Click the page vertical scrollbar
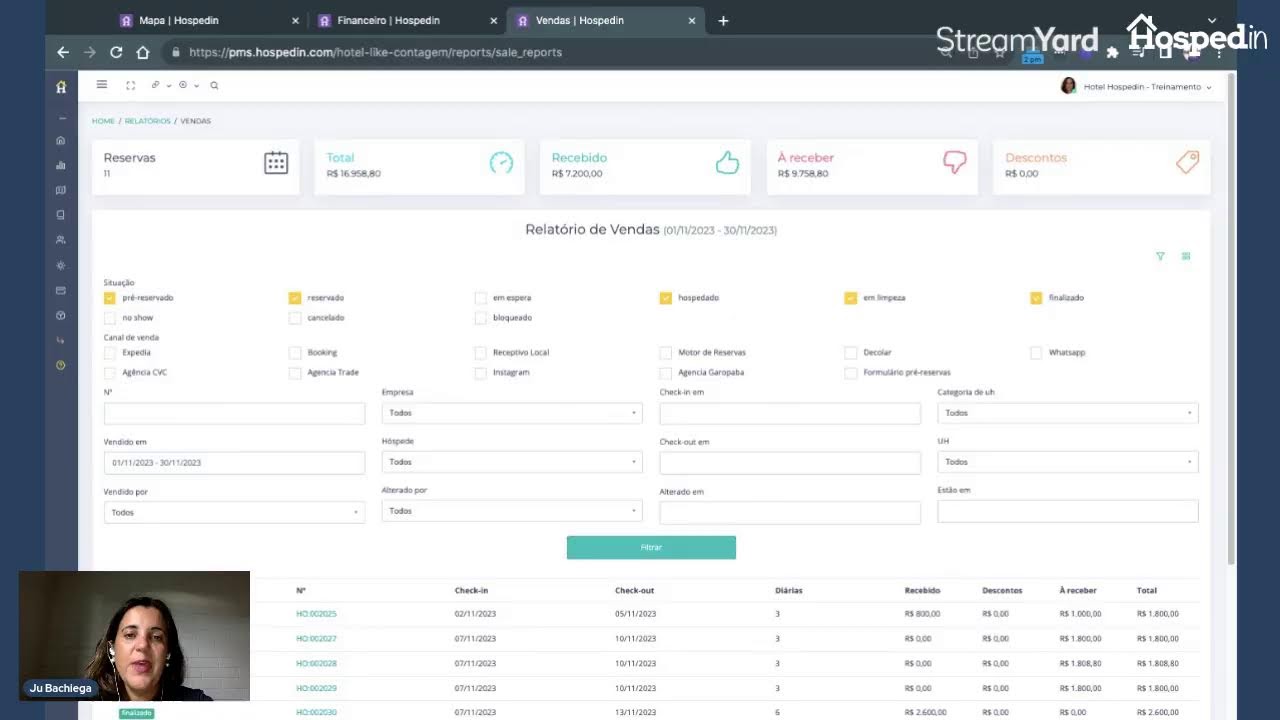This screenshot has height=720, width=1280. pos(1231,320)
